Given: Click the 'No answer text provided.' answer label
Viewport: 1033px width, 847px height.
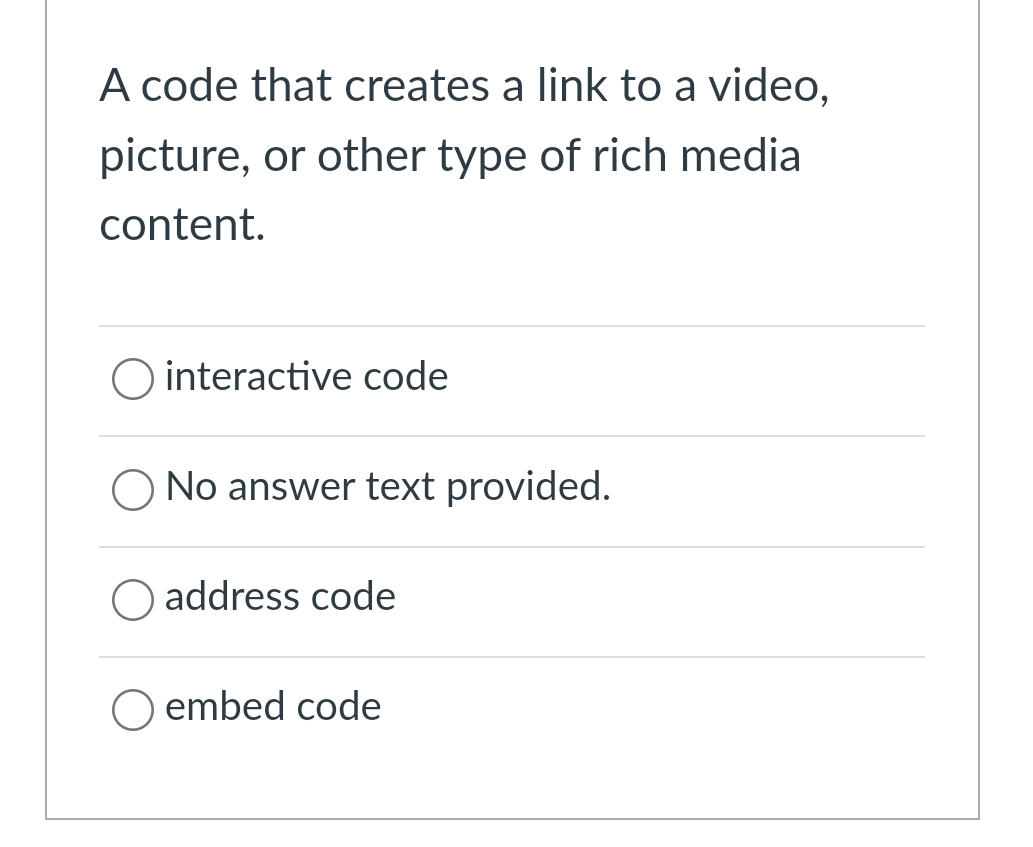Looking at the screenshot, I should [x=388, y=488].
